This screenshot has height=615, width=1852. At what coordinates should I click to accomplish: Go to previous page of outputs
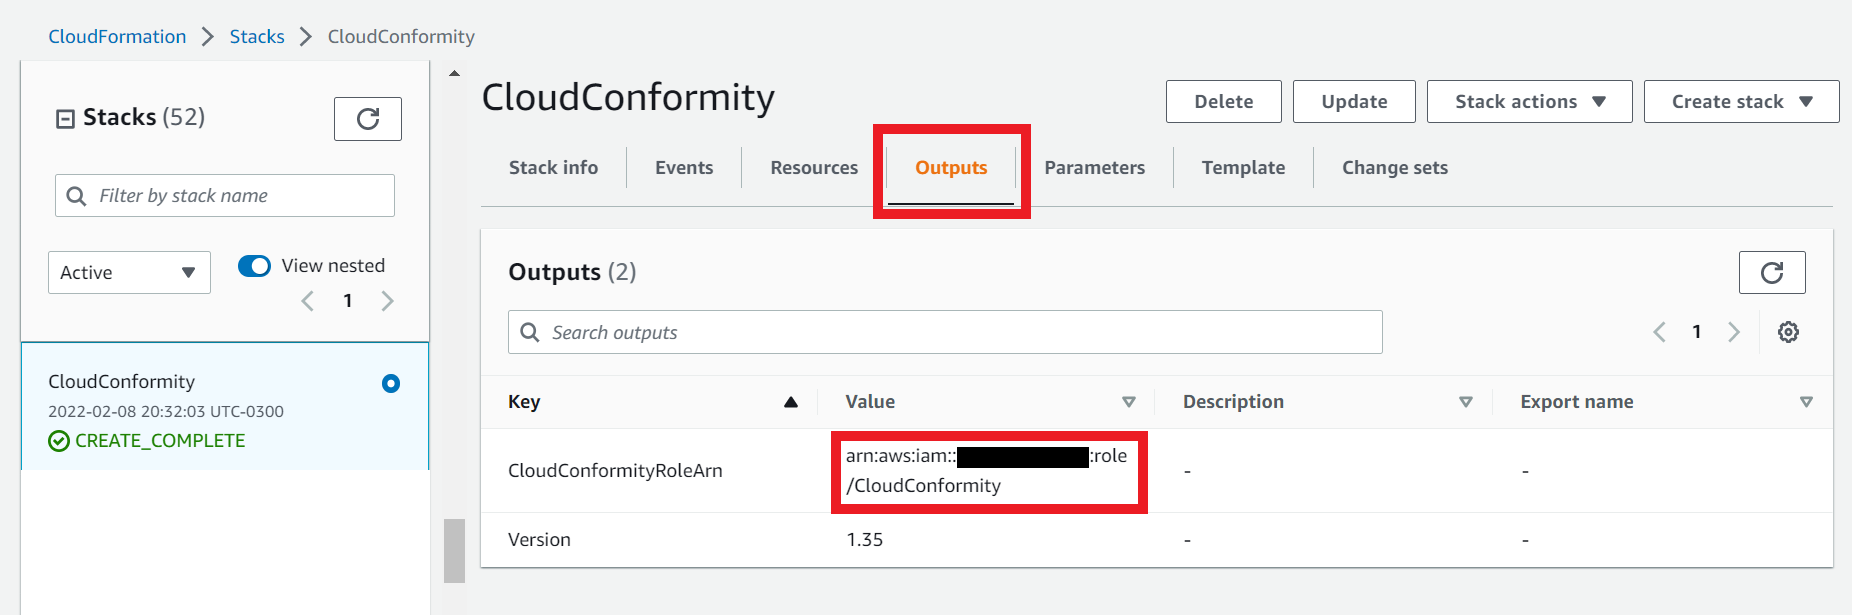(1659, 332)
